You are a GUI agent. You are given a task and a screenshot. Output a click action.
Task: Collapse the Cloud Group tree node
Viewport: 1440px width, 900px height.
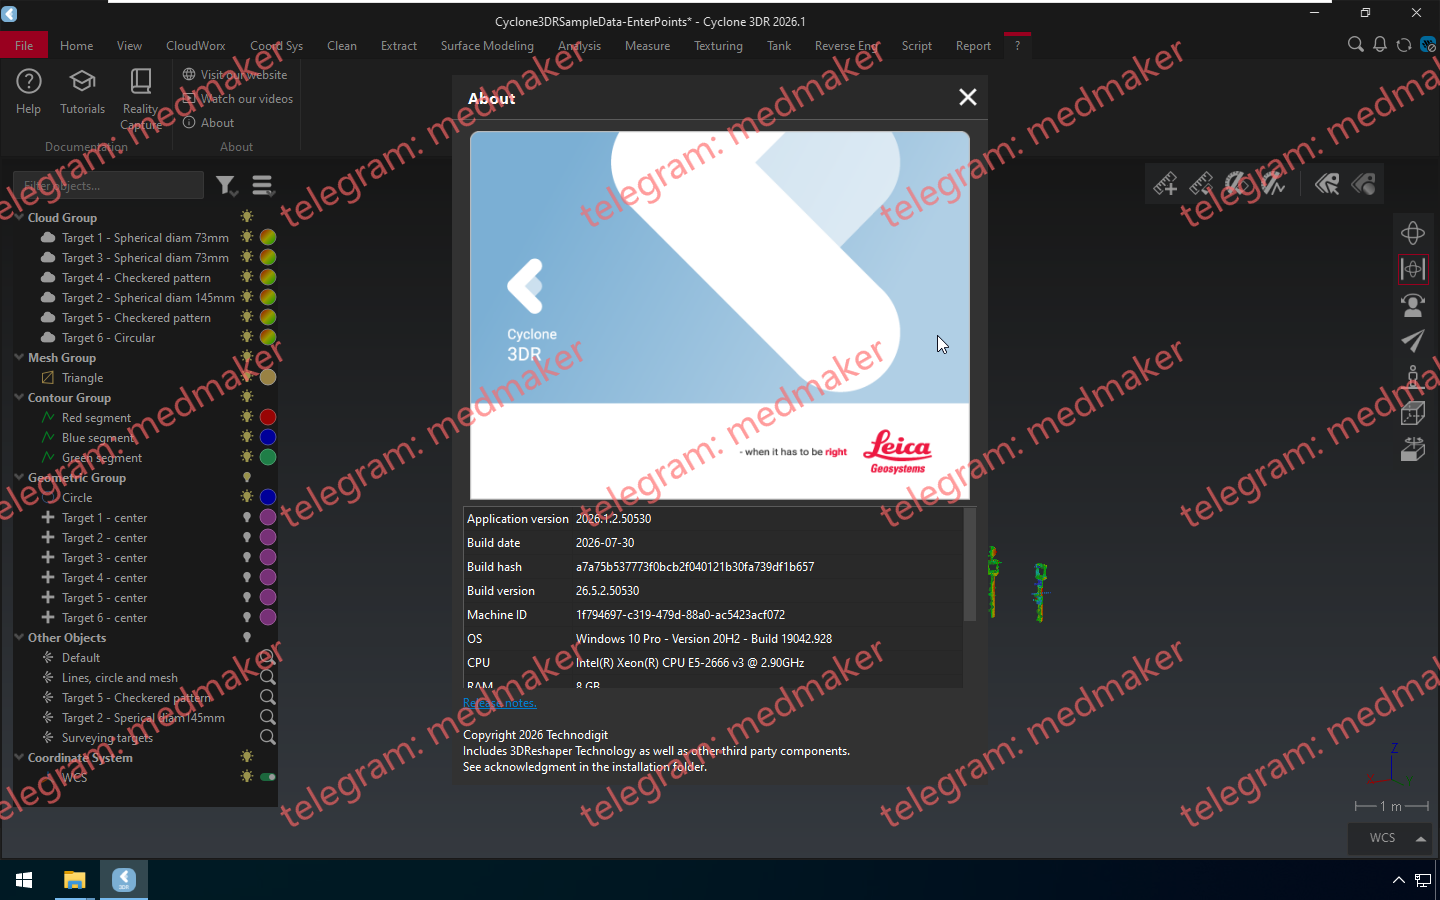click(x=19, y=217)
